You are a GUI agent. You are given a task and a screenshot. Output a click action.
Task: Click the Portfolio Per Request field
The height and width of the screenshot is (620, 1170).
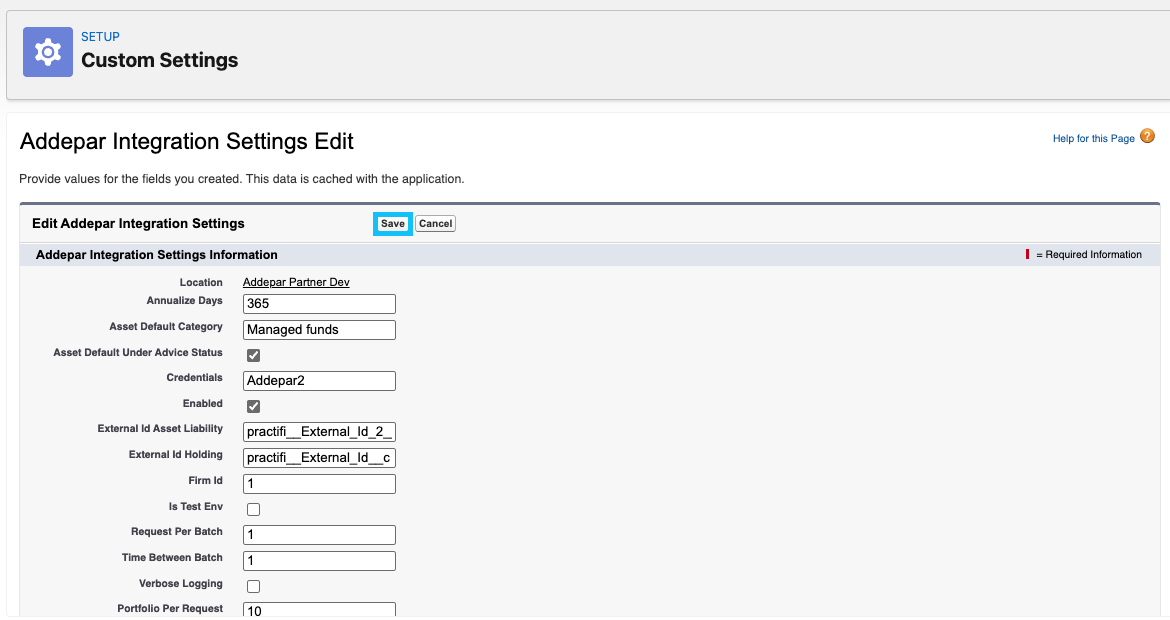(x=319, y=610)
